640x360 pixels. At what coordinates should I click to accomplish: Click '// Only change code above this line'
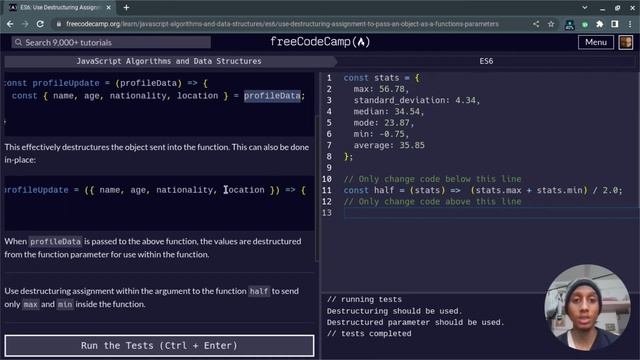pos(432,202)
